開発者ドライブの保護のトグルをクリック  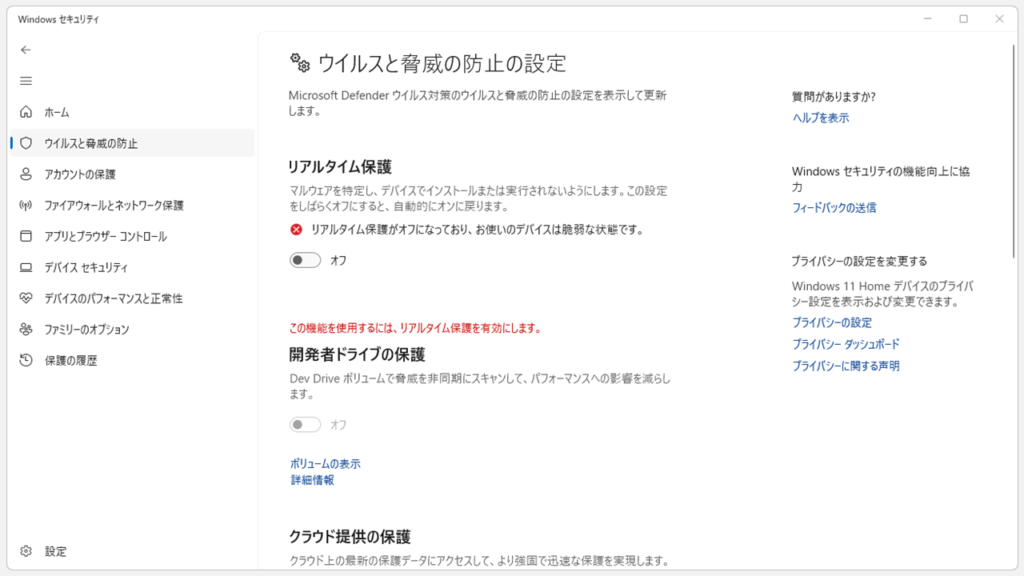point(305,425)
